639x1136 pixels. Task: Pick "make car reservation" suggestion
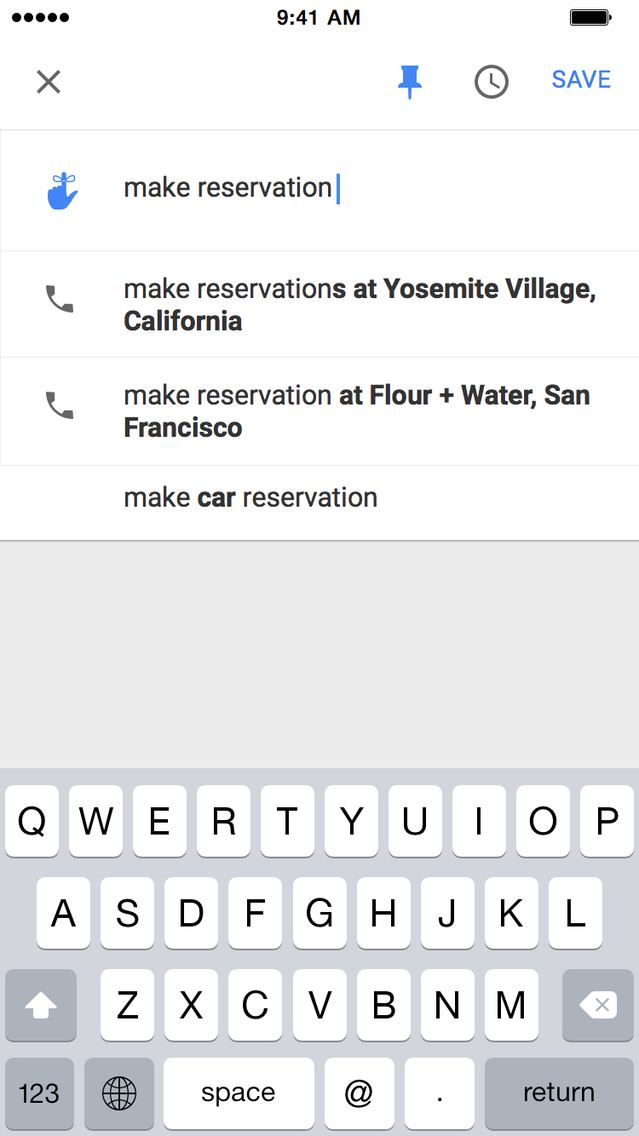251,497
